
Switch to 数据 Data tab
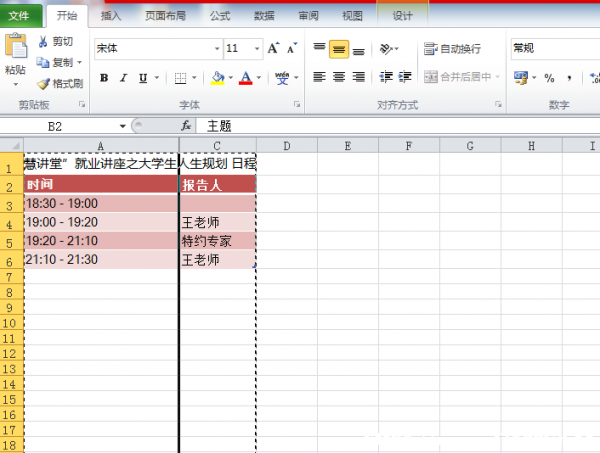[264, 16]
